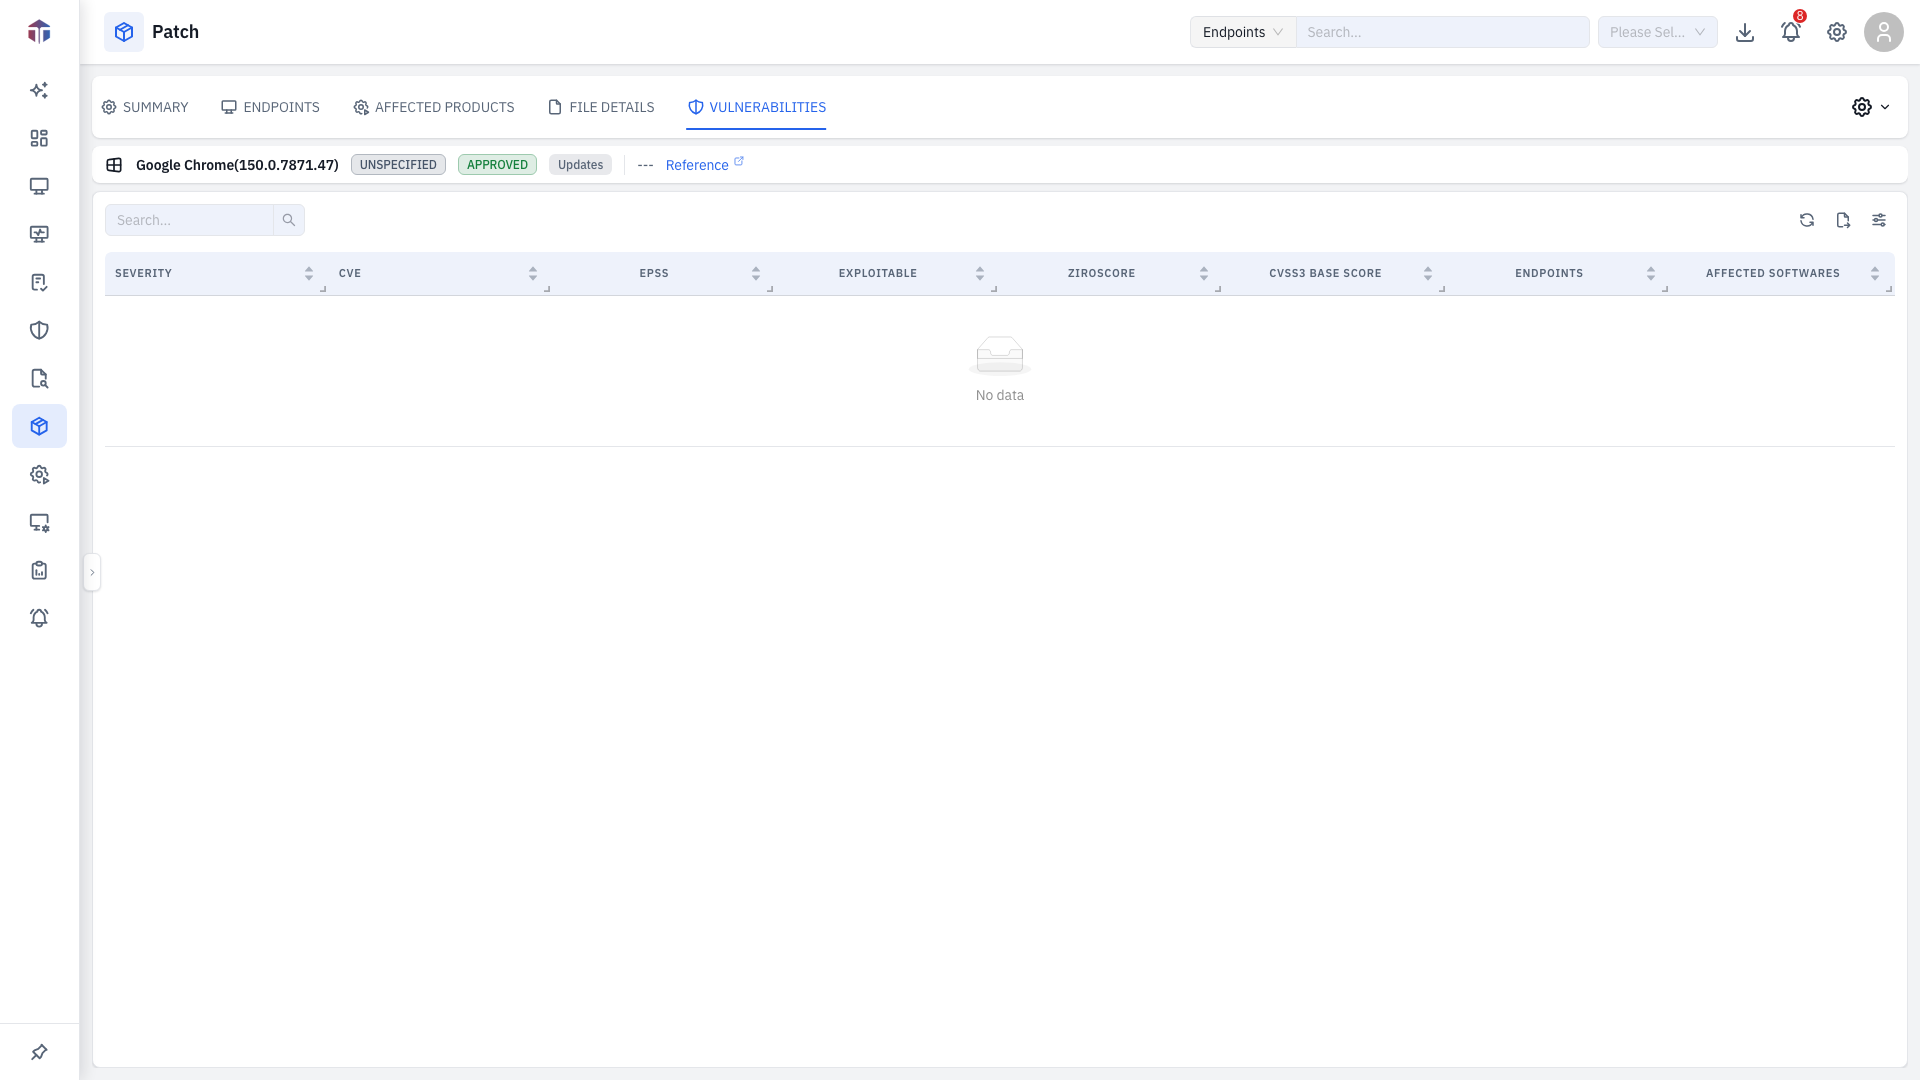Image resolution: width=1920 pixels, height=1080 pixels.
Task: Click the app logo in sidebar
Action: coord(39,32)
